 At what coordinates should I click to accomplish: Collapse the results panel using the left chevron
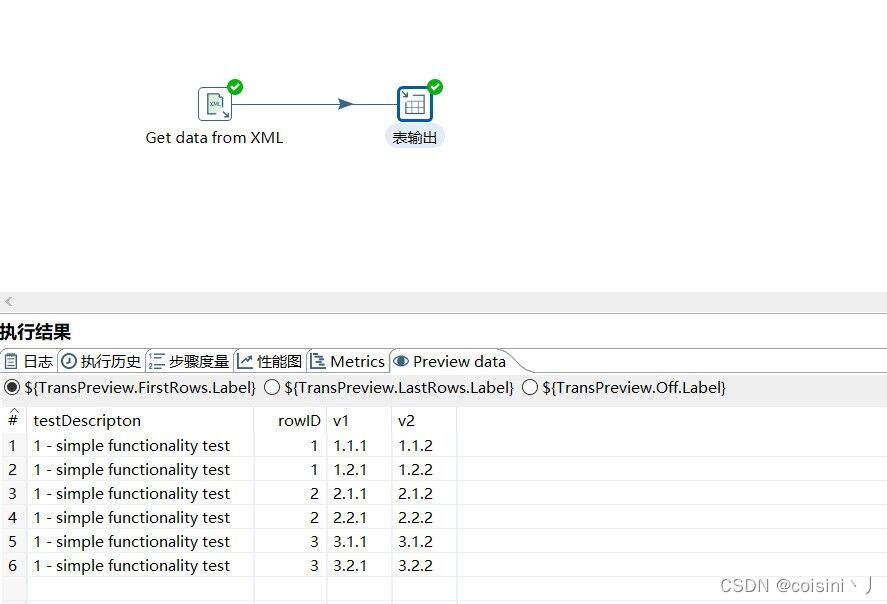pyautogui.click(x=9, y=301)
